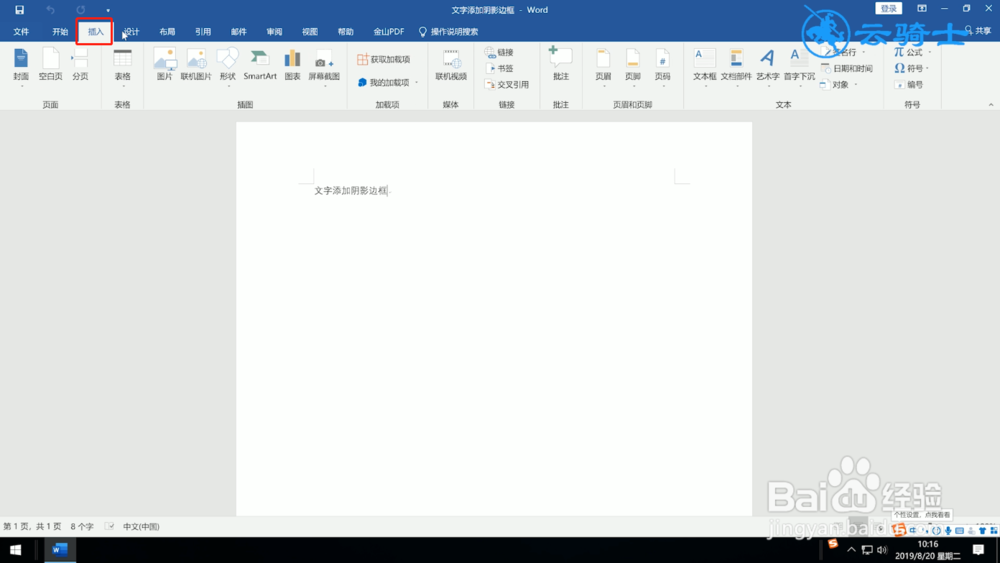Add a comment with 批注 icon
The width and height of the screenshot is (1000, 563).
(x=561, y=64)
